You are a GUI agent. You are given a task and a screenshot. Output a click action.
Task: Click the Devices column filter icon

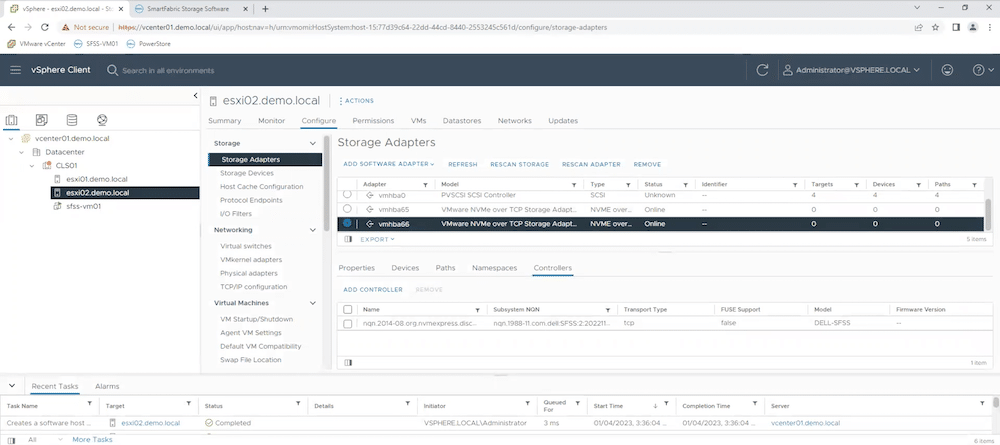coord(918,185)
